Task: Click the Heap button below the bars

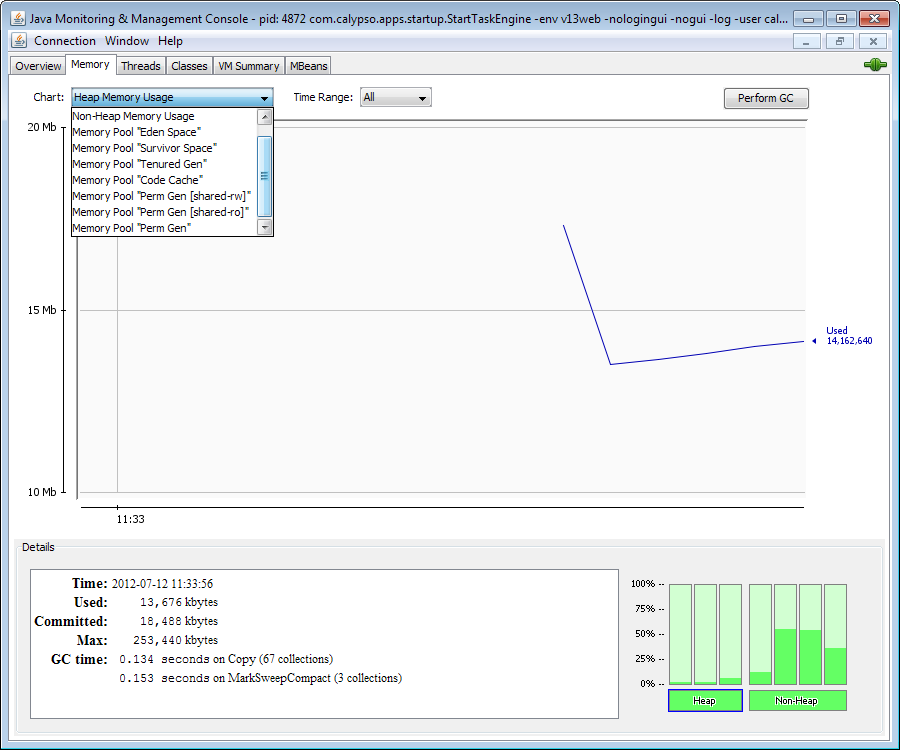Action: click(705, 701)
